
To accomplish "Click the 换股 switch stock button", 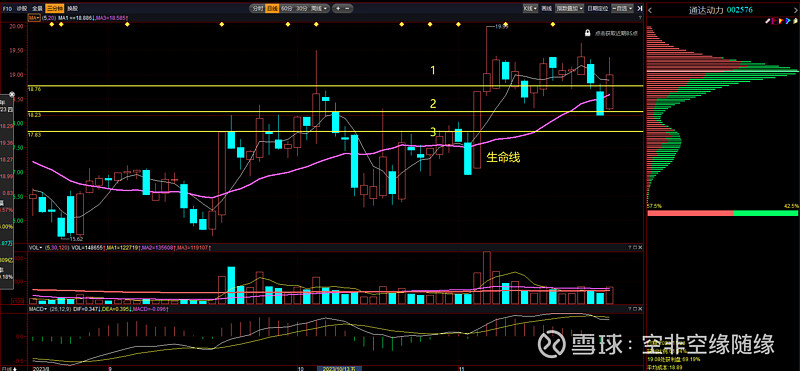I will (72, 9).
